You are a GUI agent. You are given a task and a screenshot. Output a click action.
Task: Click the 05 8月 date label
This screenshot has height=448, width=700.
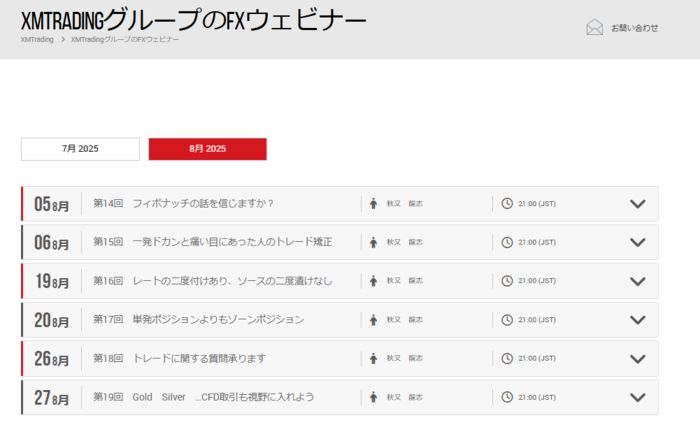coord(51,204)
